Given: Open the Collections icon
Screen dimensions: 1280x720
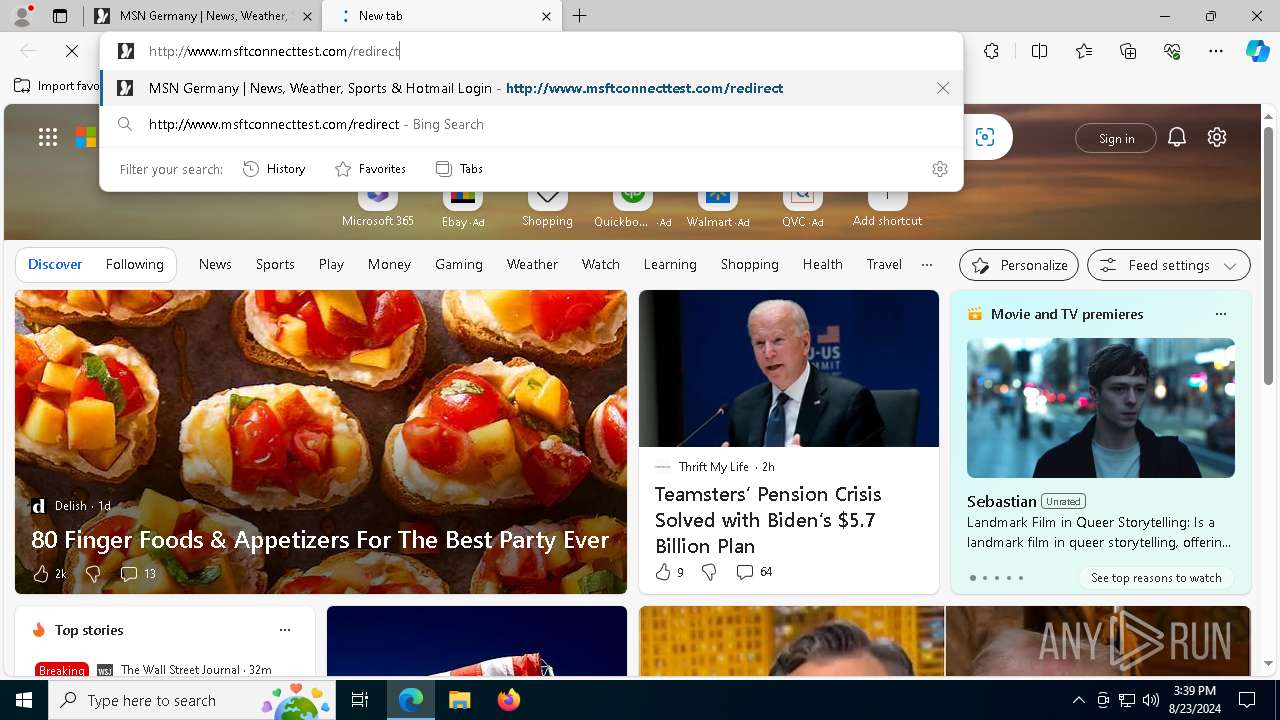Looking at the screenshot, I should point(1128,51).
